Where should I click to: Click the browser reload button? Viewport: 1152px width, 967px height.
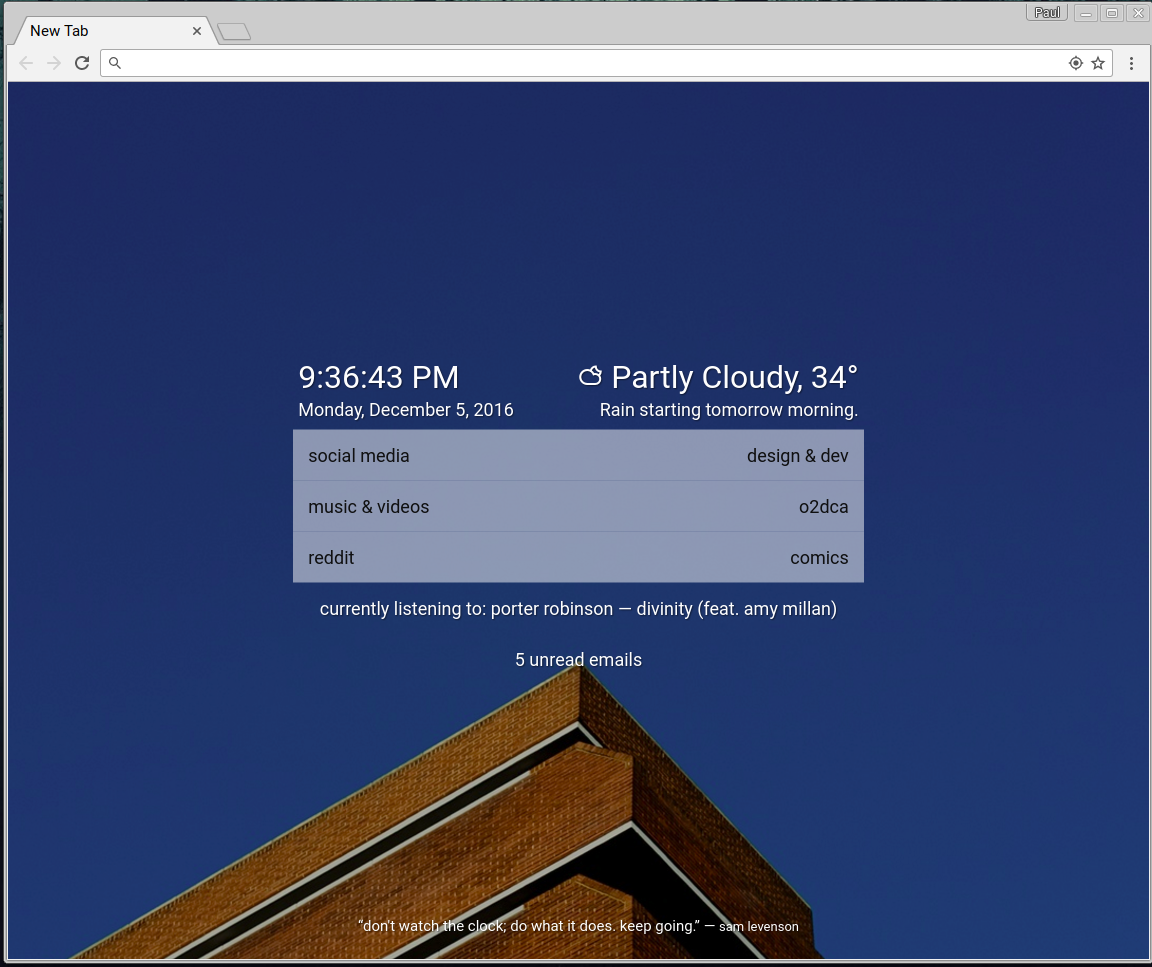tap(82, 63)
